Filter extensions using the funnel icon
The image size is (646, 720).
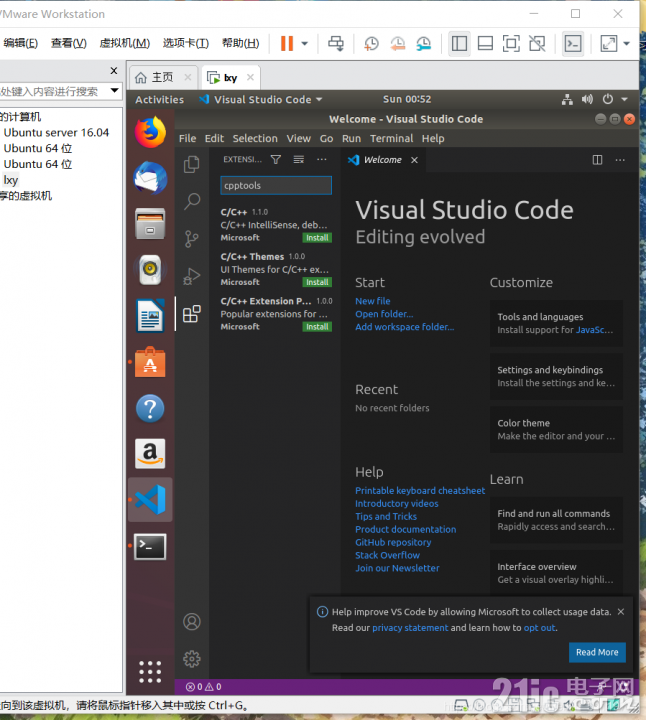point(275,159)
